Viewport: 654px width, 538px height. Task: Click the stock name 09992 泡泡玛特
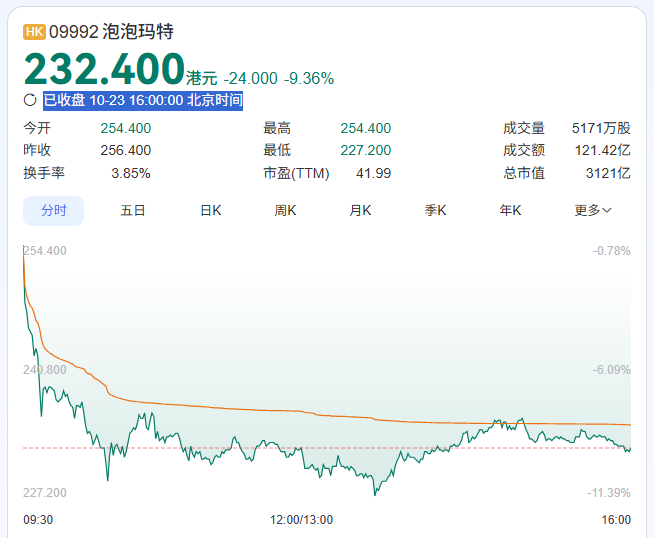[111, 32]
